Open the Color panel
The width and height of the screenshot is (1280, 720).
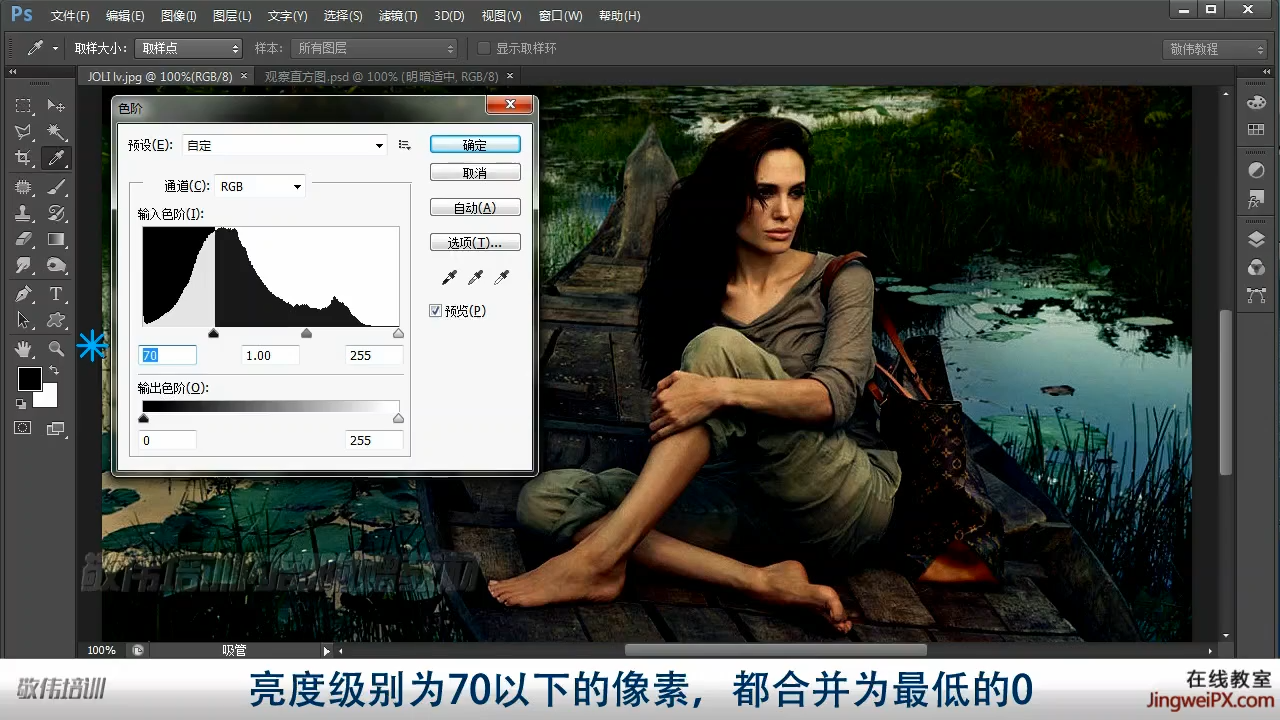pos(1256,103)
